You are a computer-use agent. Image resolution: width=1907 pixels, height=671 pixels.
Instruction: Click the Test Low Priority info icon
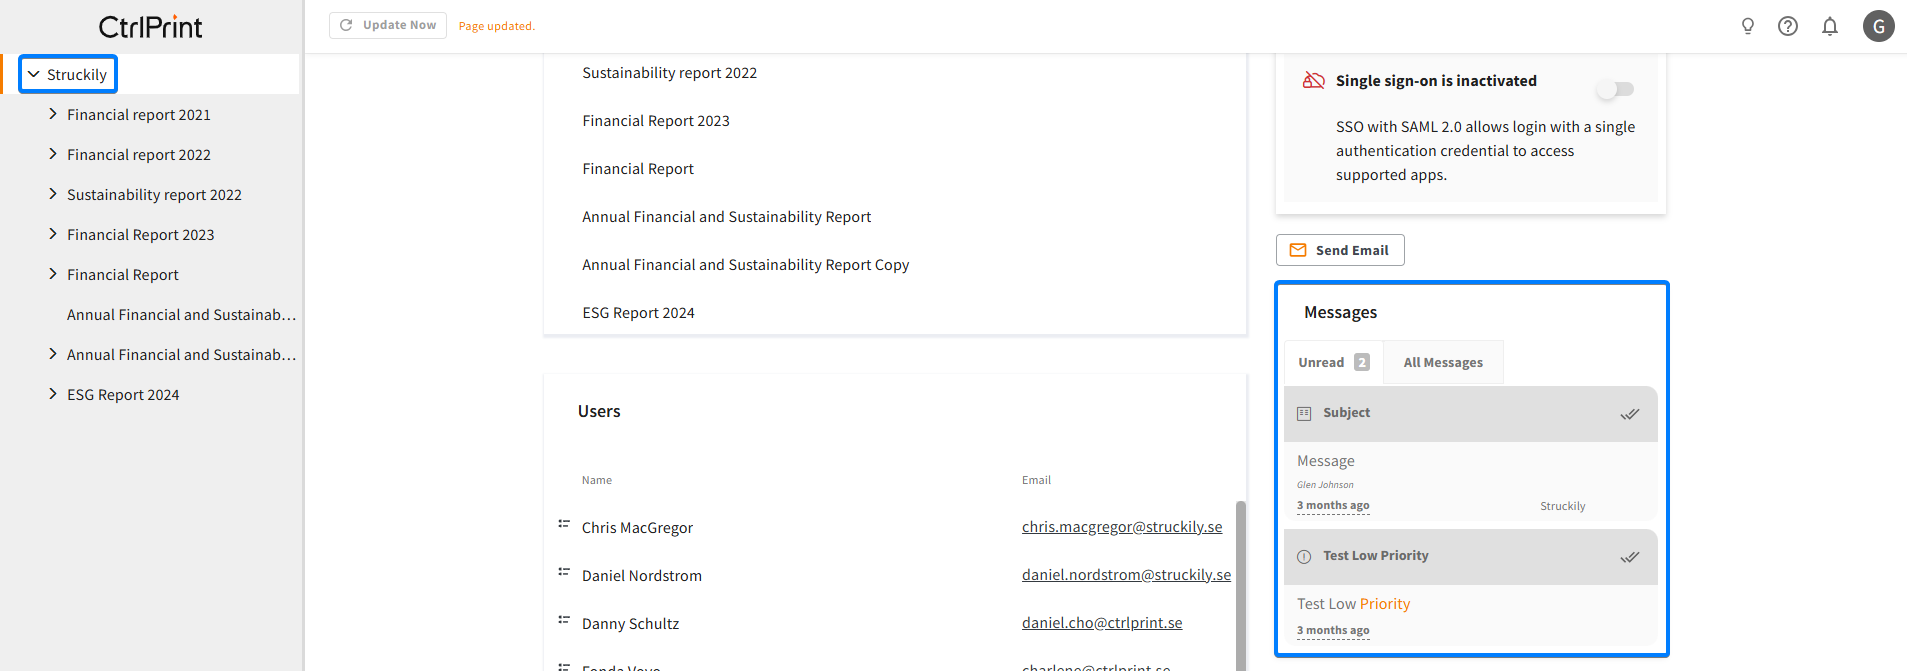[1304, 557]
